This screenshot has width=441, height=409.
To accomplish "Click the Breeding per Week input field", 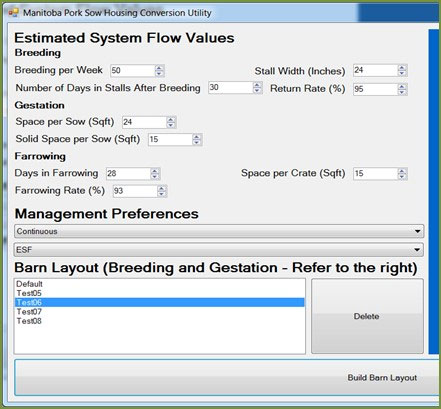I will tap(133, 71).
